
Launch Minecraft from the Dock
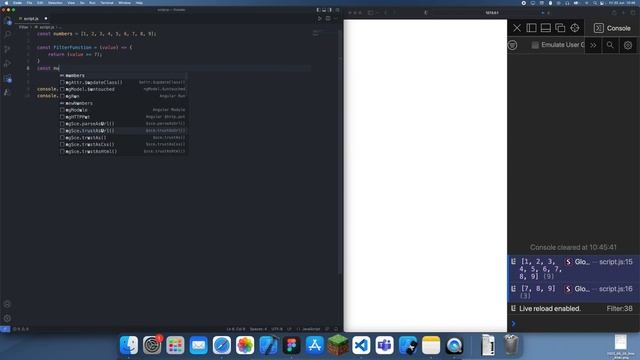coord(338,345)
